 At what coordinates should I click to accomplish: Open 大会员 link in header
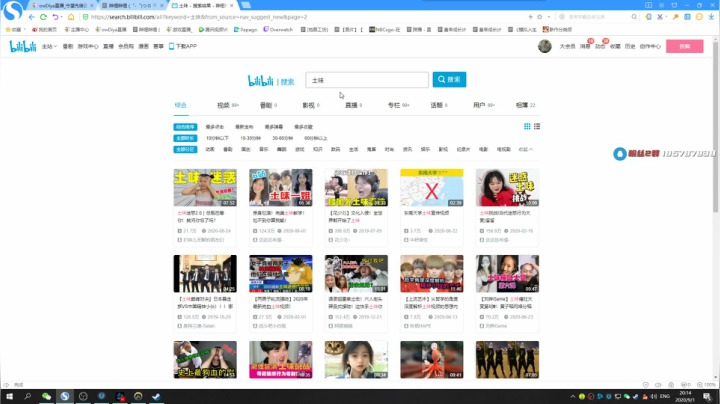click(x=567, y=46)
